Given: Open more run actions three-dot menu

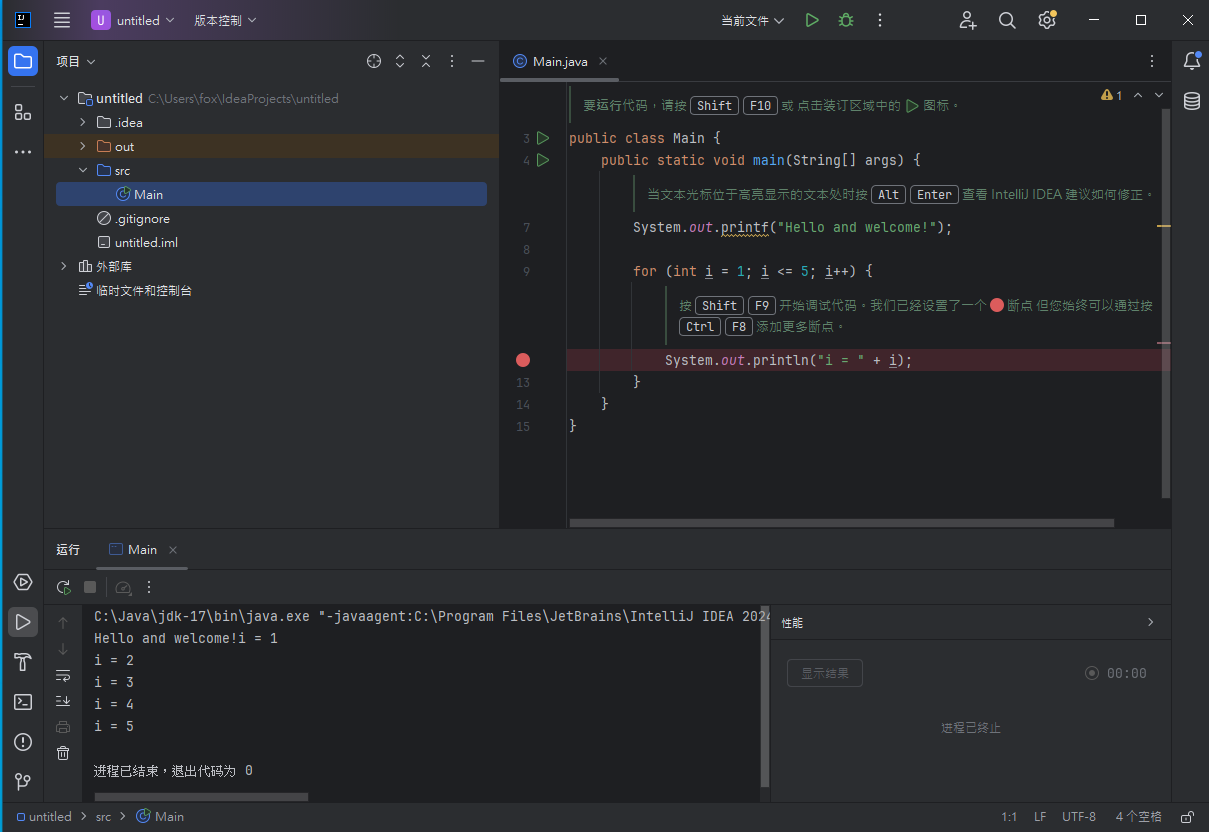Looking at the screenshot, I should pos(880,20).
